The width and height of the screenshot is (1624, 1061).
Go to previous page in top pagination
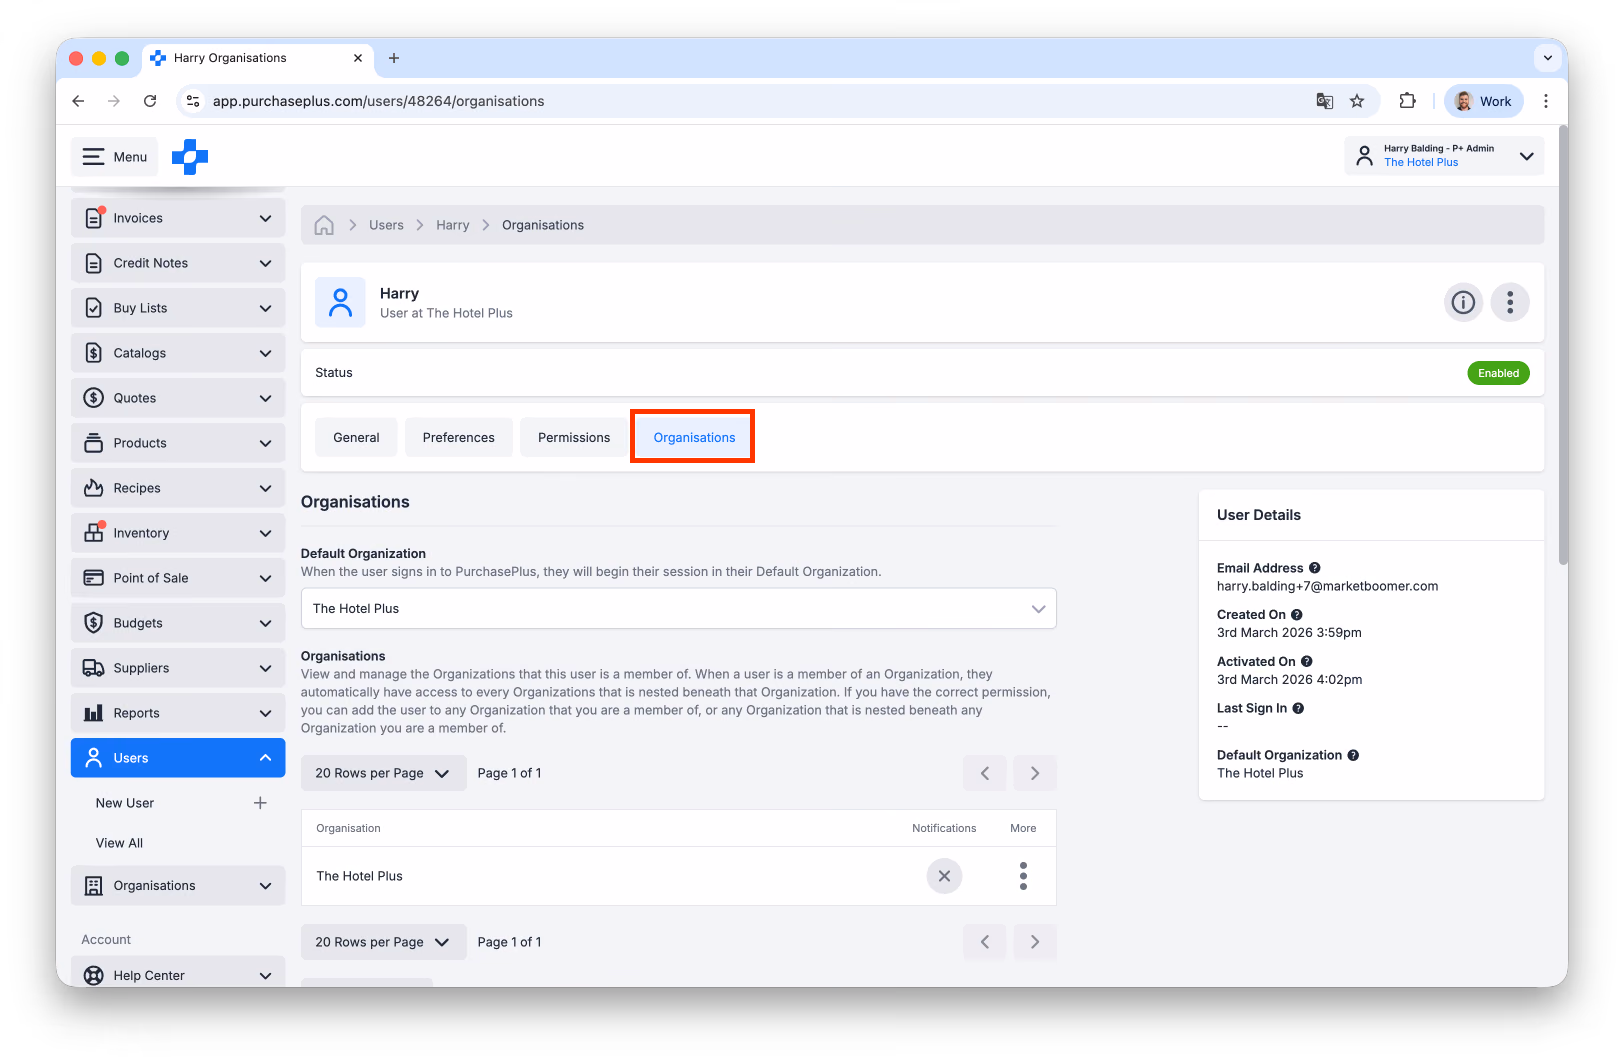[985, 773]
